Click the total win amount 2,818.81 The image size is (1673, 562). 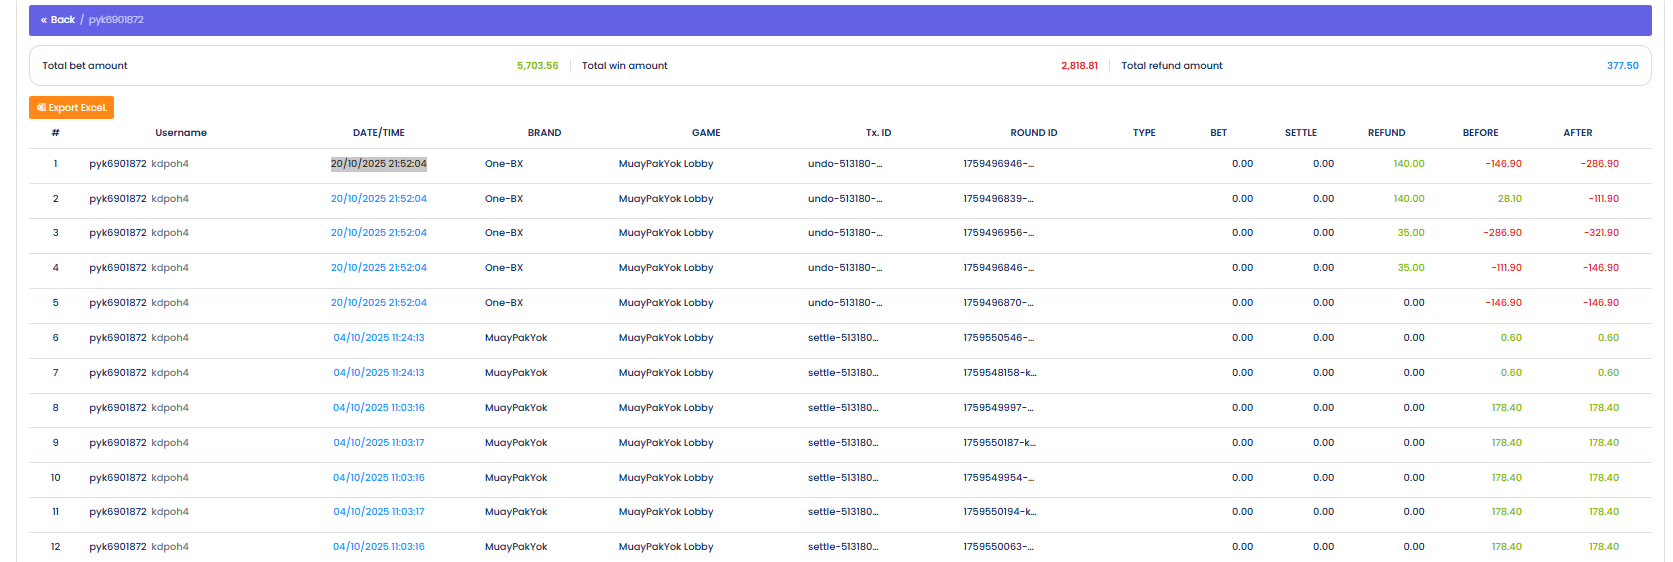coord(1079,66)
